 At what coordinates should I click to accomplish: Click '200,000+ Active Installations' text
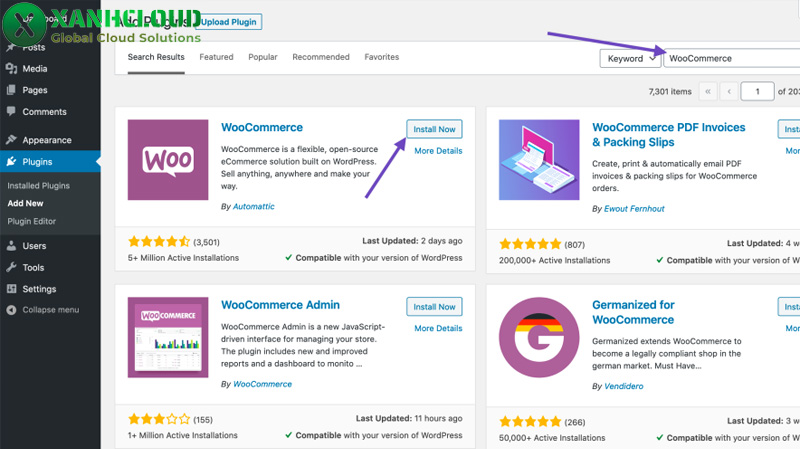tap(555, 260)
